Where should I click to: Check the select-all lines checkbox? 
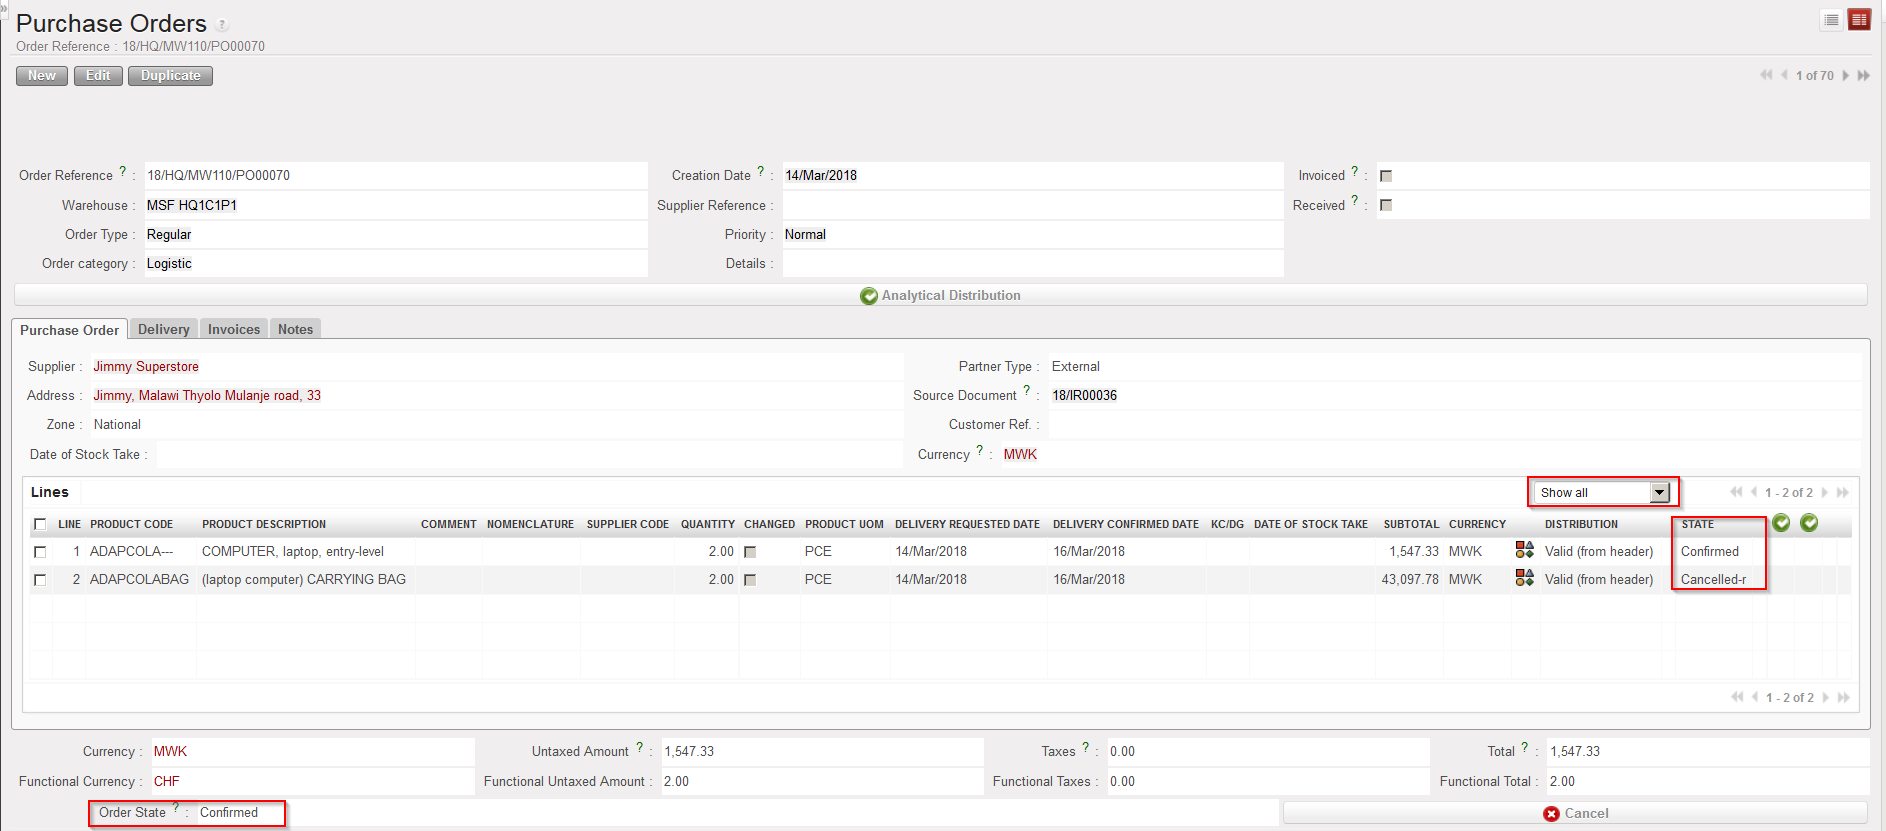pyautogui.click(x=40, y=524)
